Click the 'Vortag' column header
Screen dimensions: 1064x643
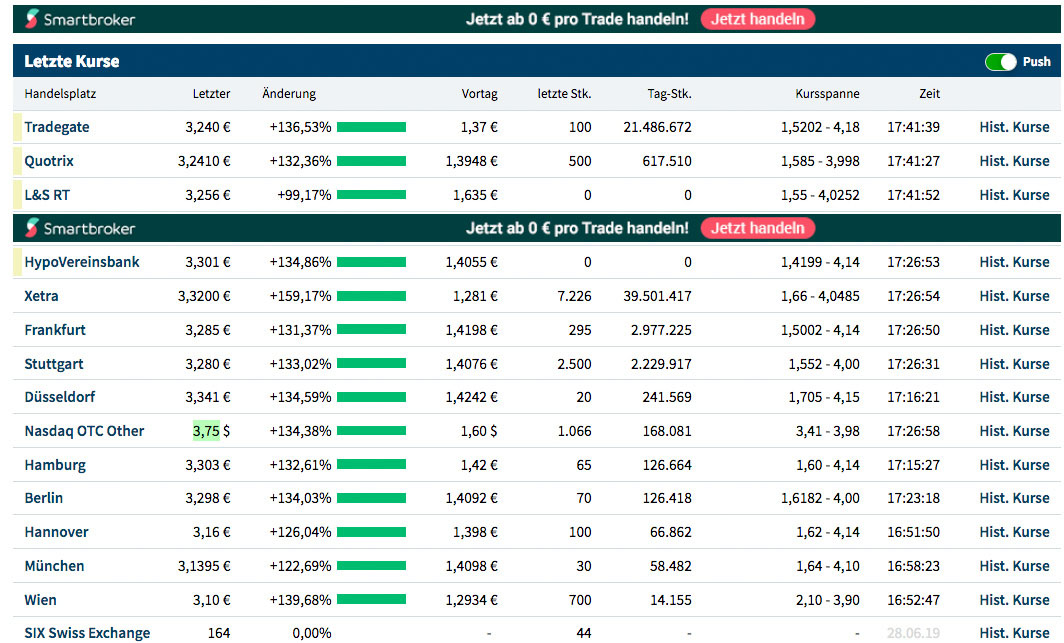tap(480, 94)
